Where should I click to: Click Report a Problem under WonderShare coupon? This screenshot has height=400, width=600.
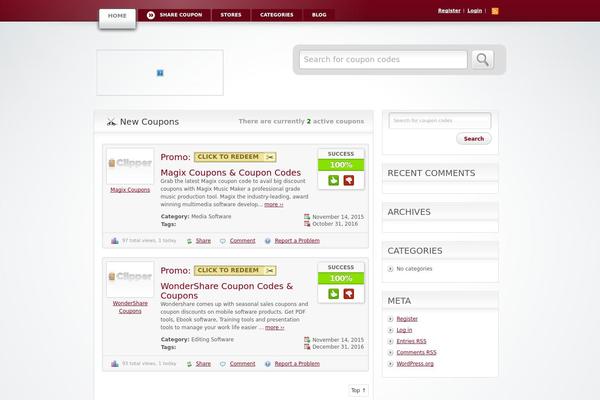[297, 364]
